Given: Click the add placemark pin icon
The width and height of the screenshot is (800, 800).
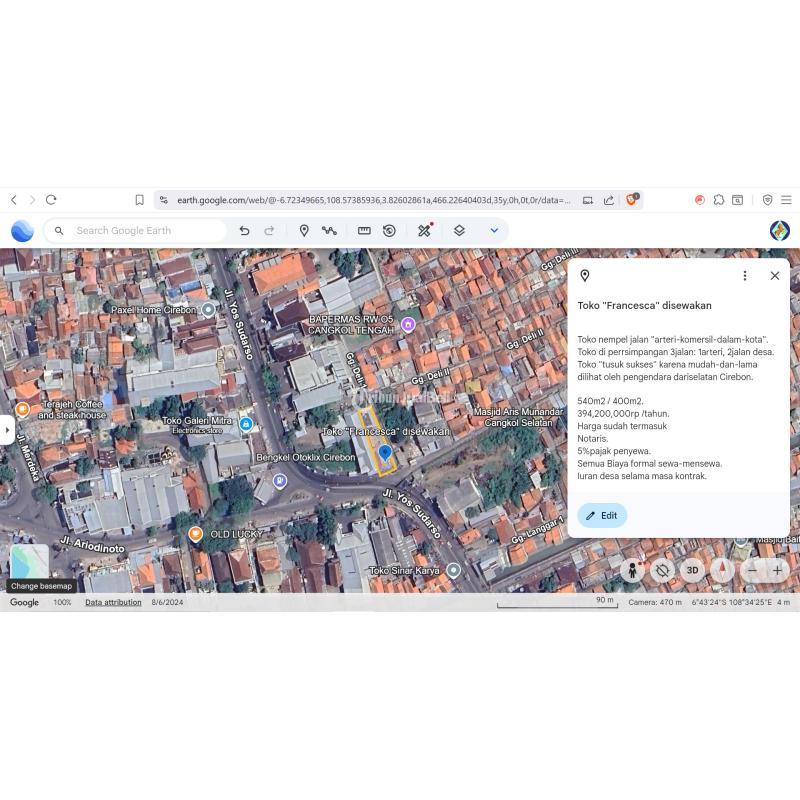Looking at the screenshot, I should click(304, 231).
